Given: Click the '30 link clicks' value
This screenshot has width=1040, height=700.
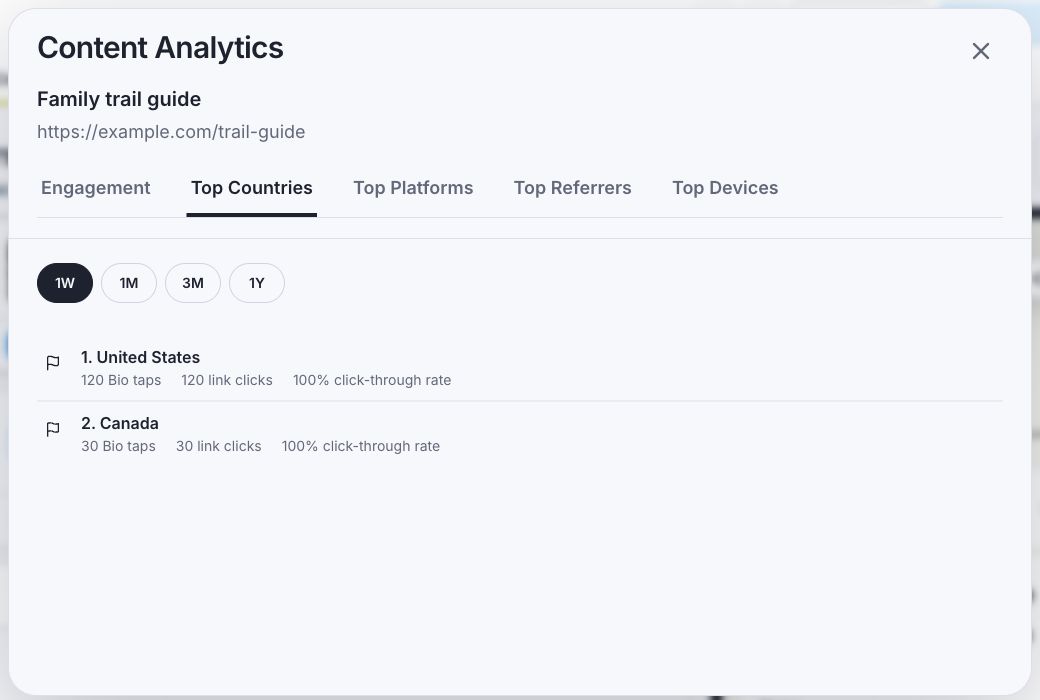Looking at the screenshot, I should (219, 447).
